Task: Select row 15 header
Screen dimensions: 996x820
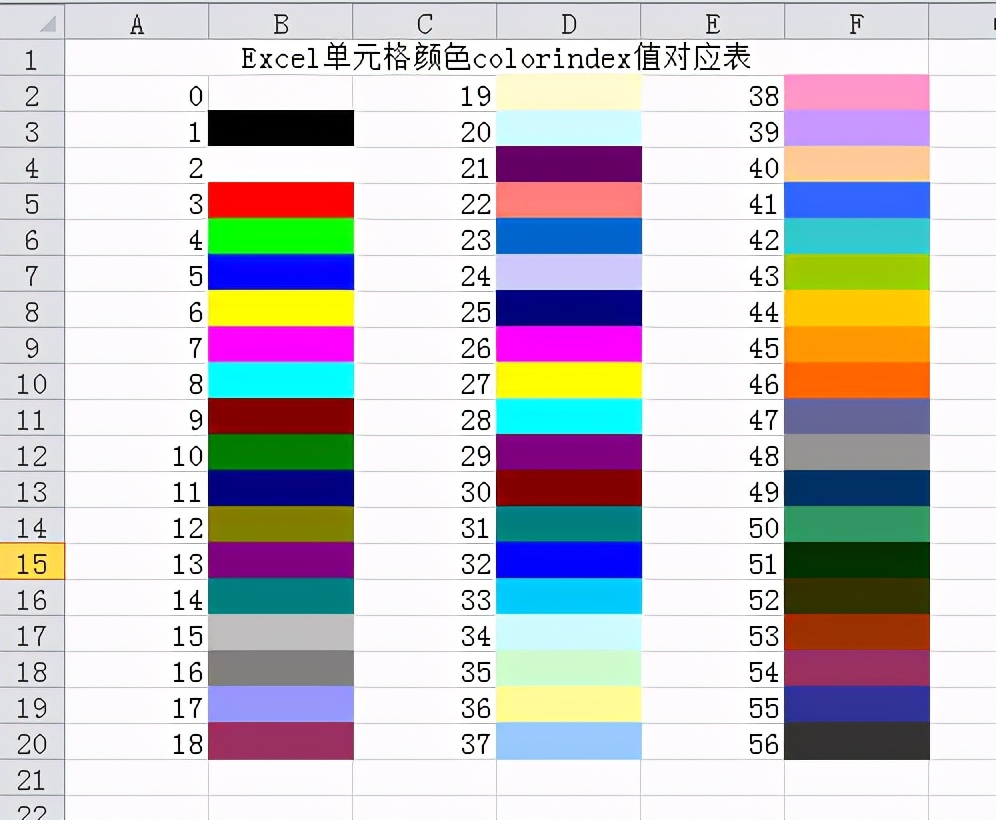Action: click(x=32, y=561)
